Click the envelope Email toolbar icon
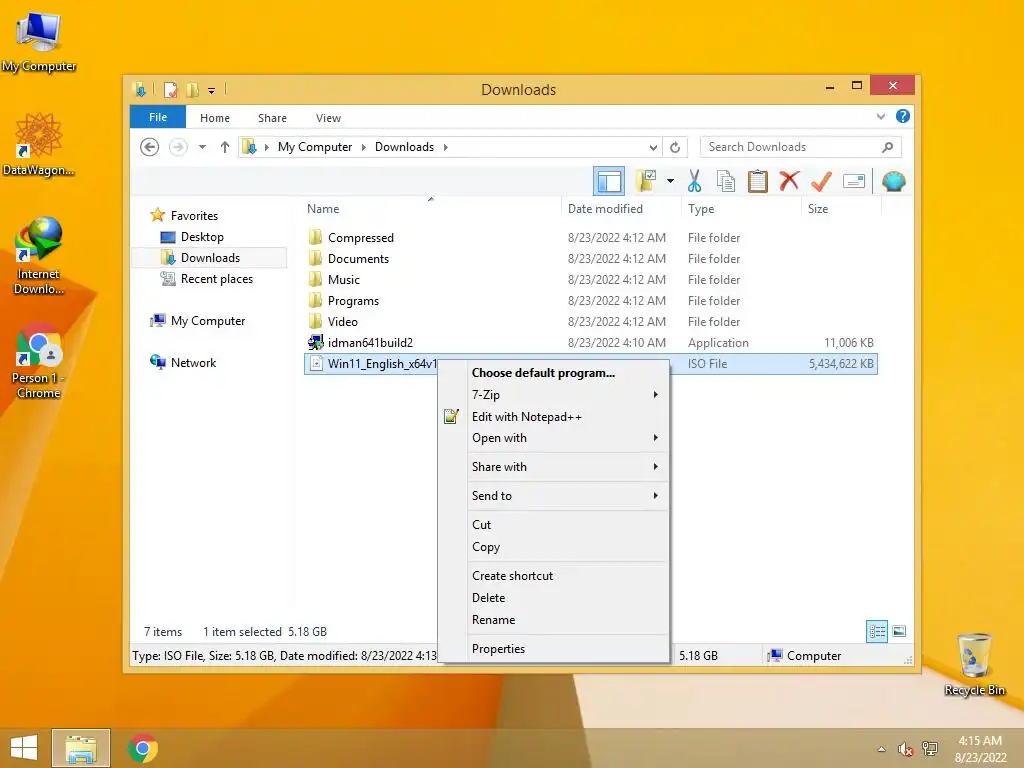 point(854,181)
